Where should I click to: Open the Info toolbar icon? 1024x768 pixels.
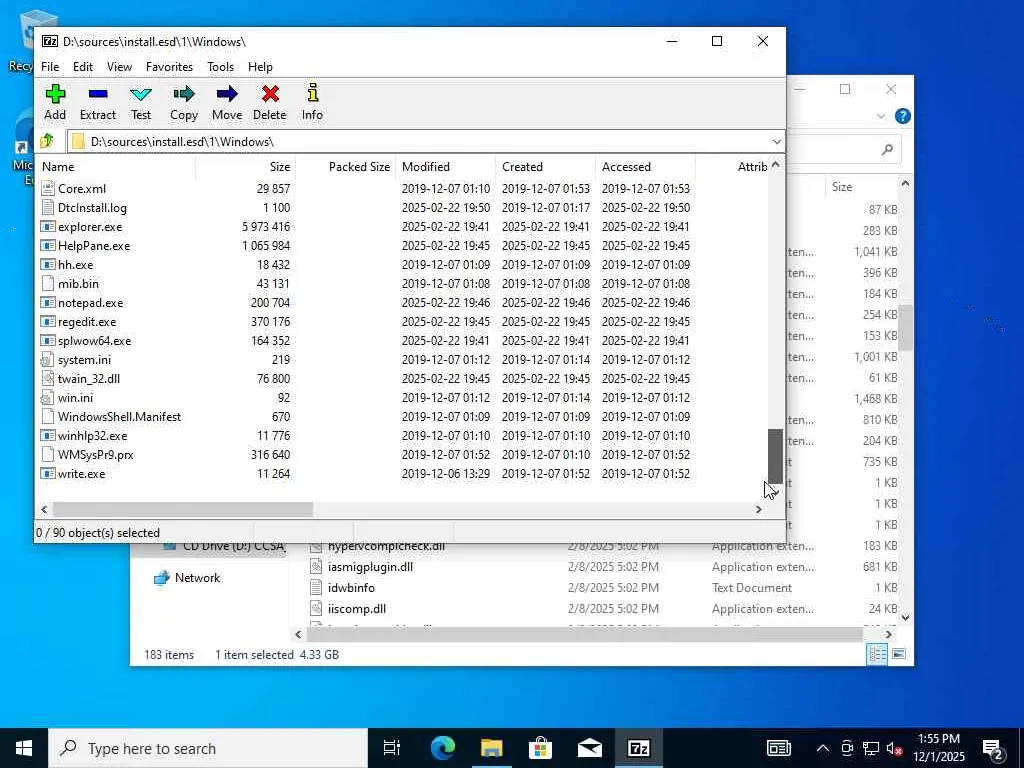click(x=312, y=93)
